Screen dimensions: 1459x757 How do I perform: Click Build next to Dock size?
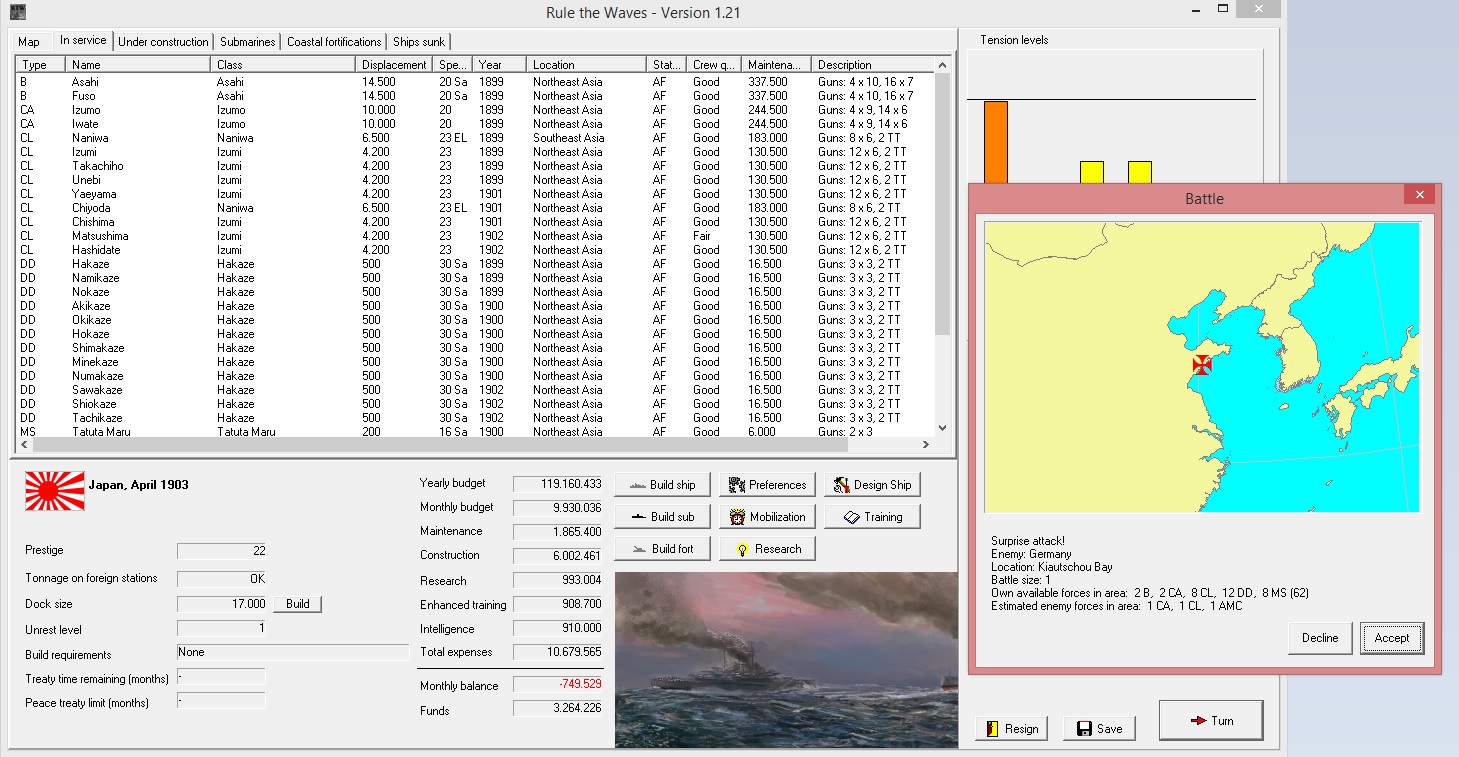pyautogui.click(x=298, y=604)
